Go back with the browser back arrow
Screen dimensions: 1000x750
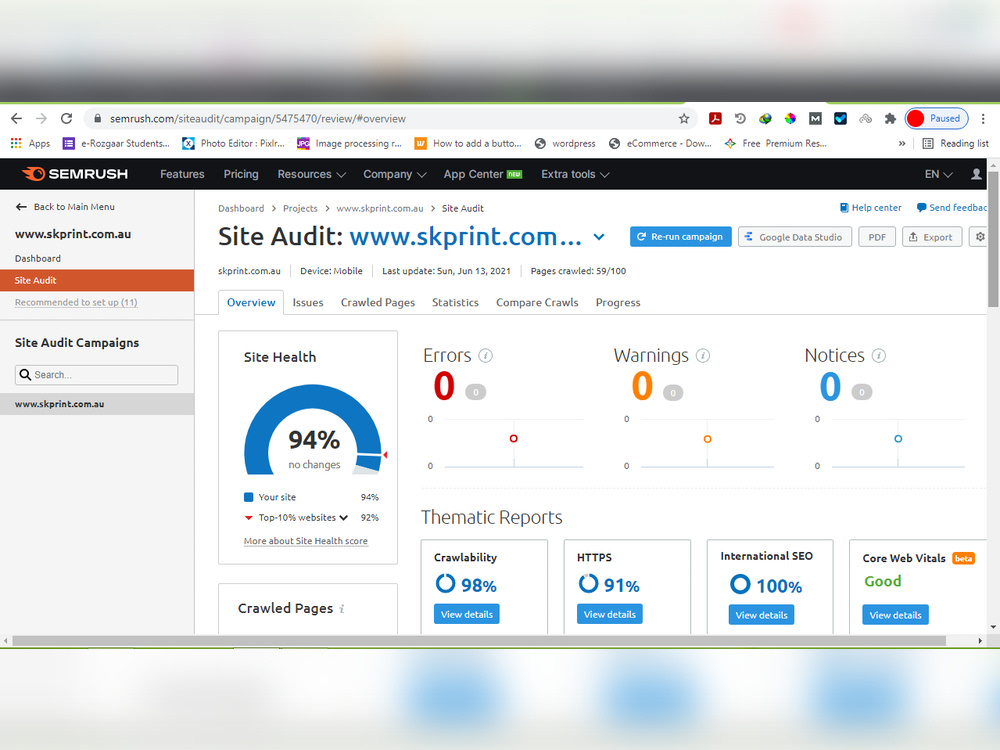click(17, 119)
